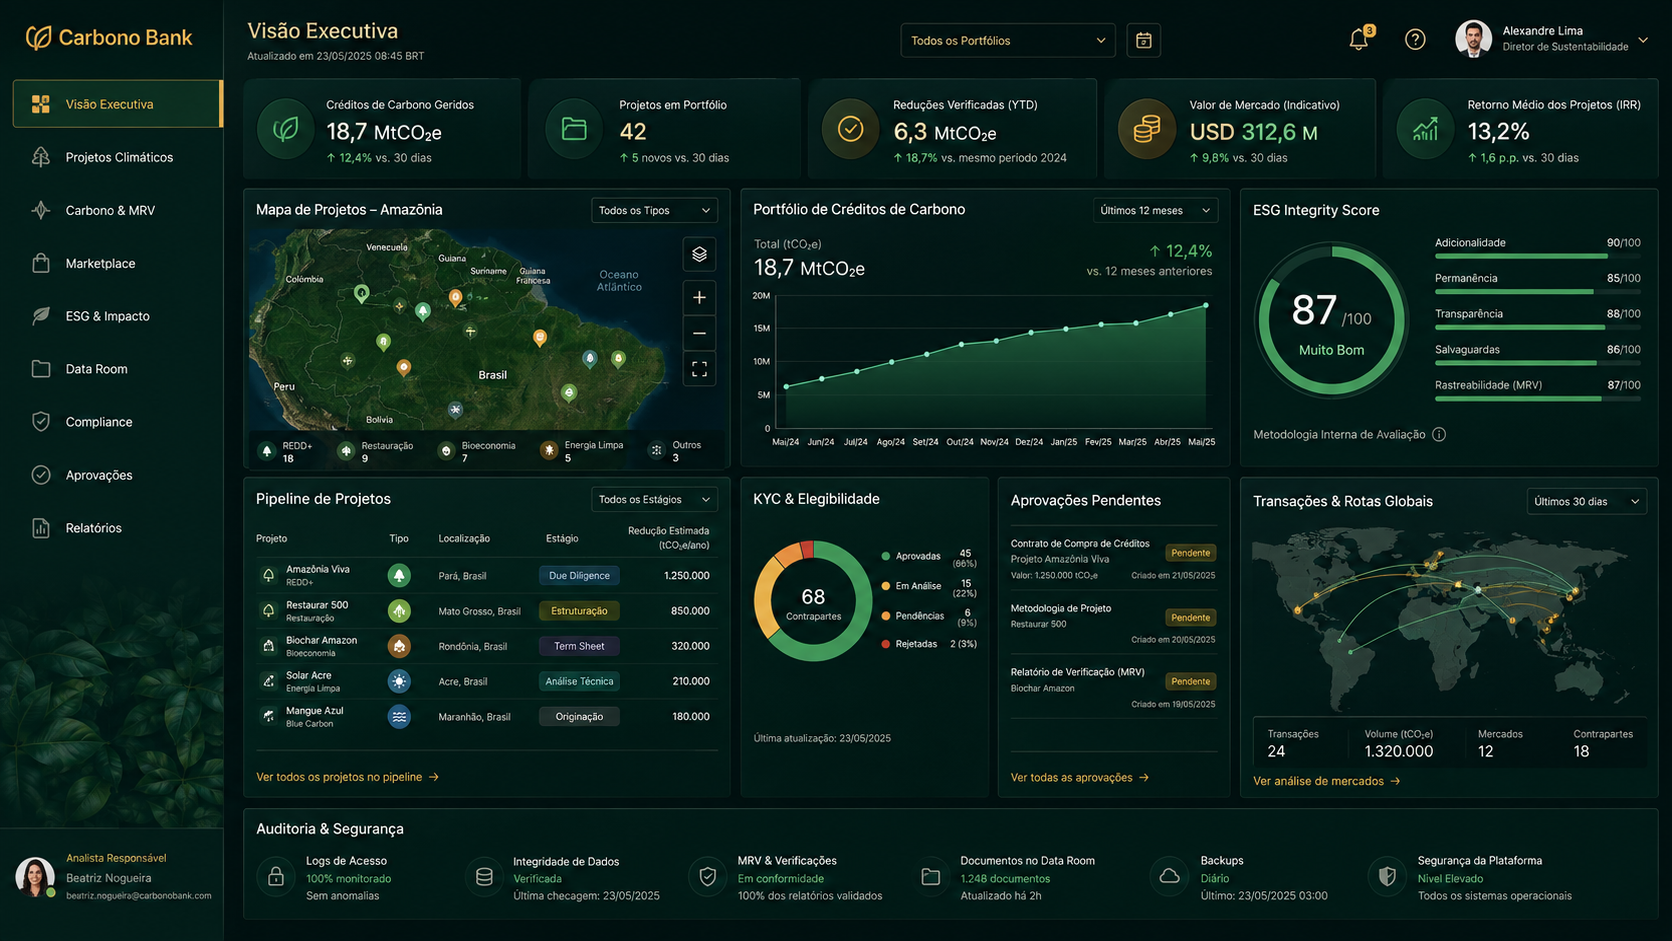The height and width of the screenshot is (941, 1672).
Task: Click the Carbono Bank logo
Action: pos(109,38)
